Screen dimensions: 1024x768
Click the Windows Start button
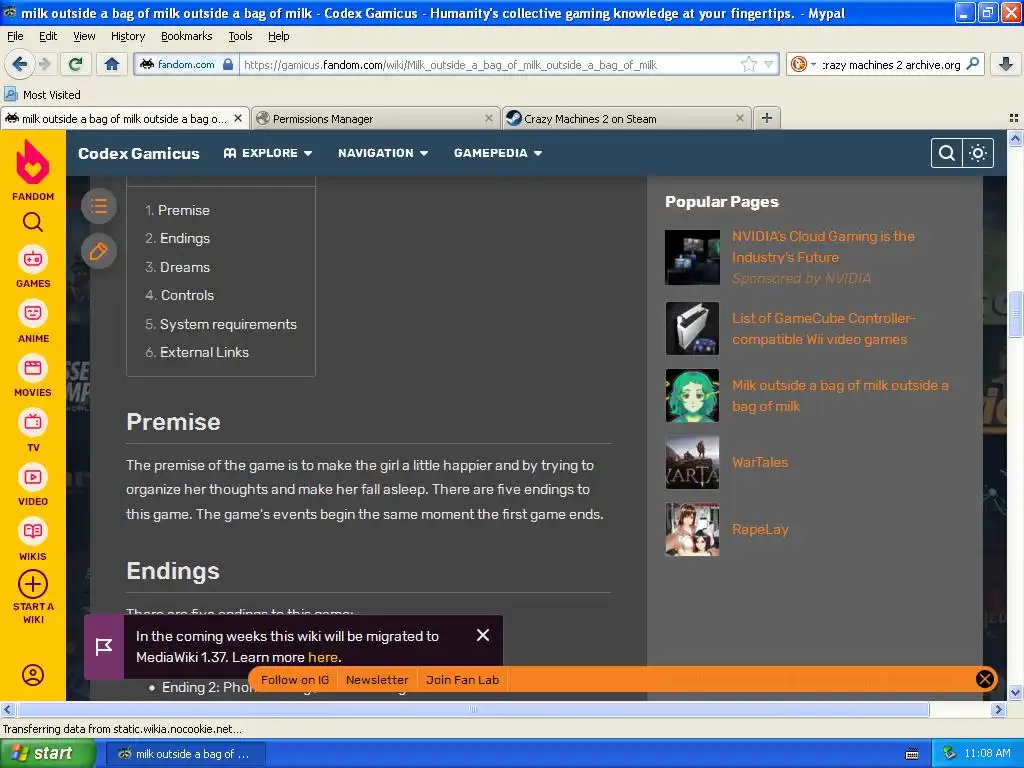coord(47,754)
